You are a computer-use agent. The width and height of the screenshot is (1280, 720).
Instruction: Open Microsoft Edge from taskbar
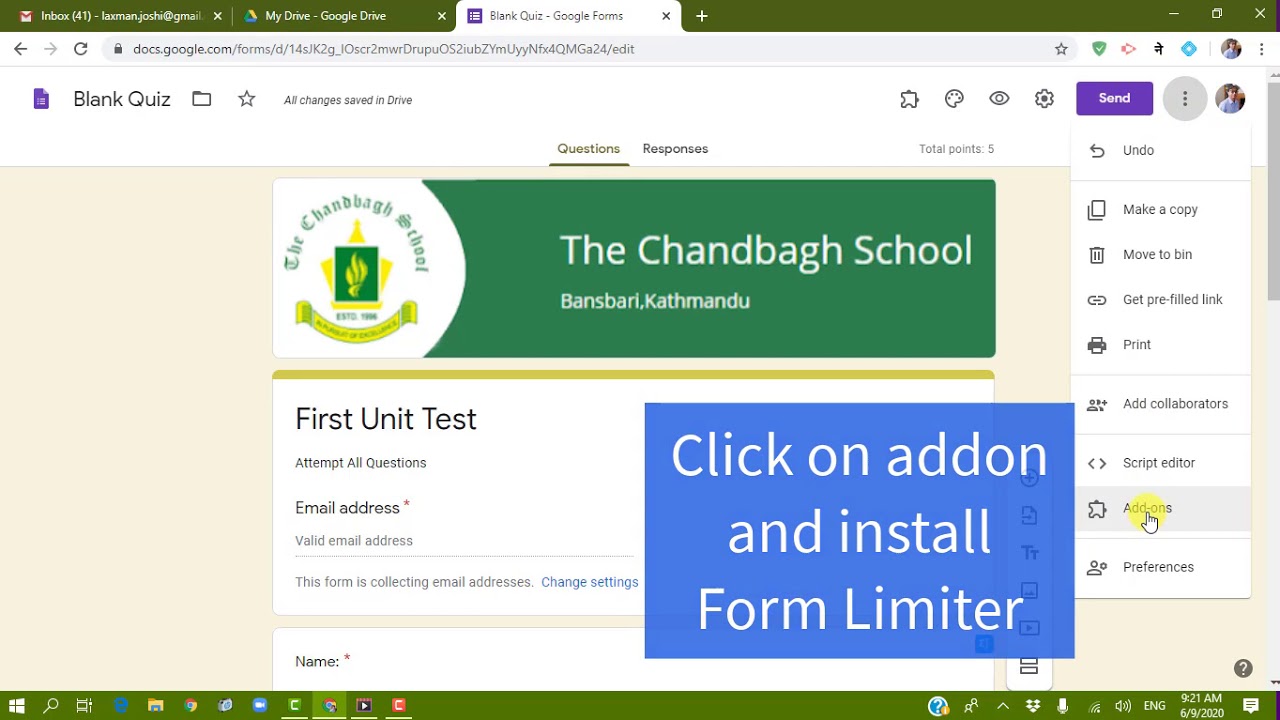121,705
